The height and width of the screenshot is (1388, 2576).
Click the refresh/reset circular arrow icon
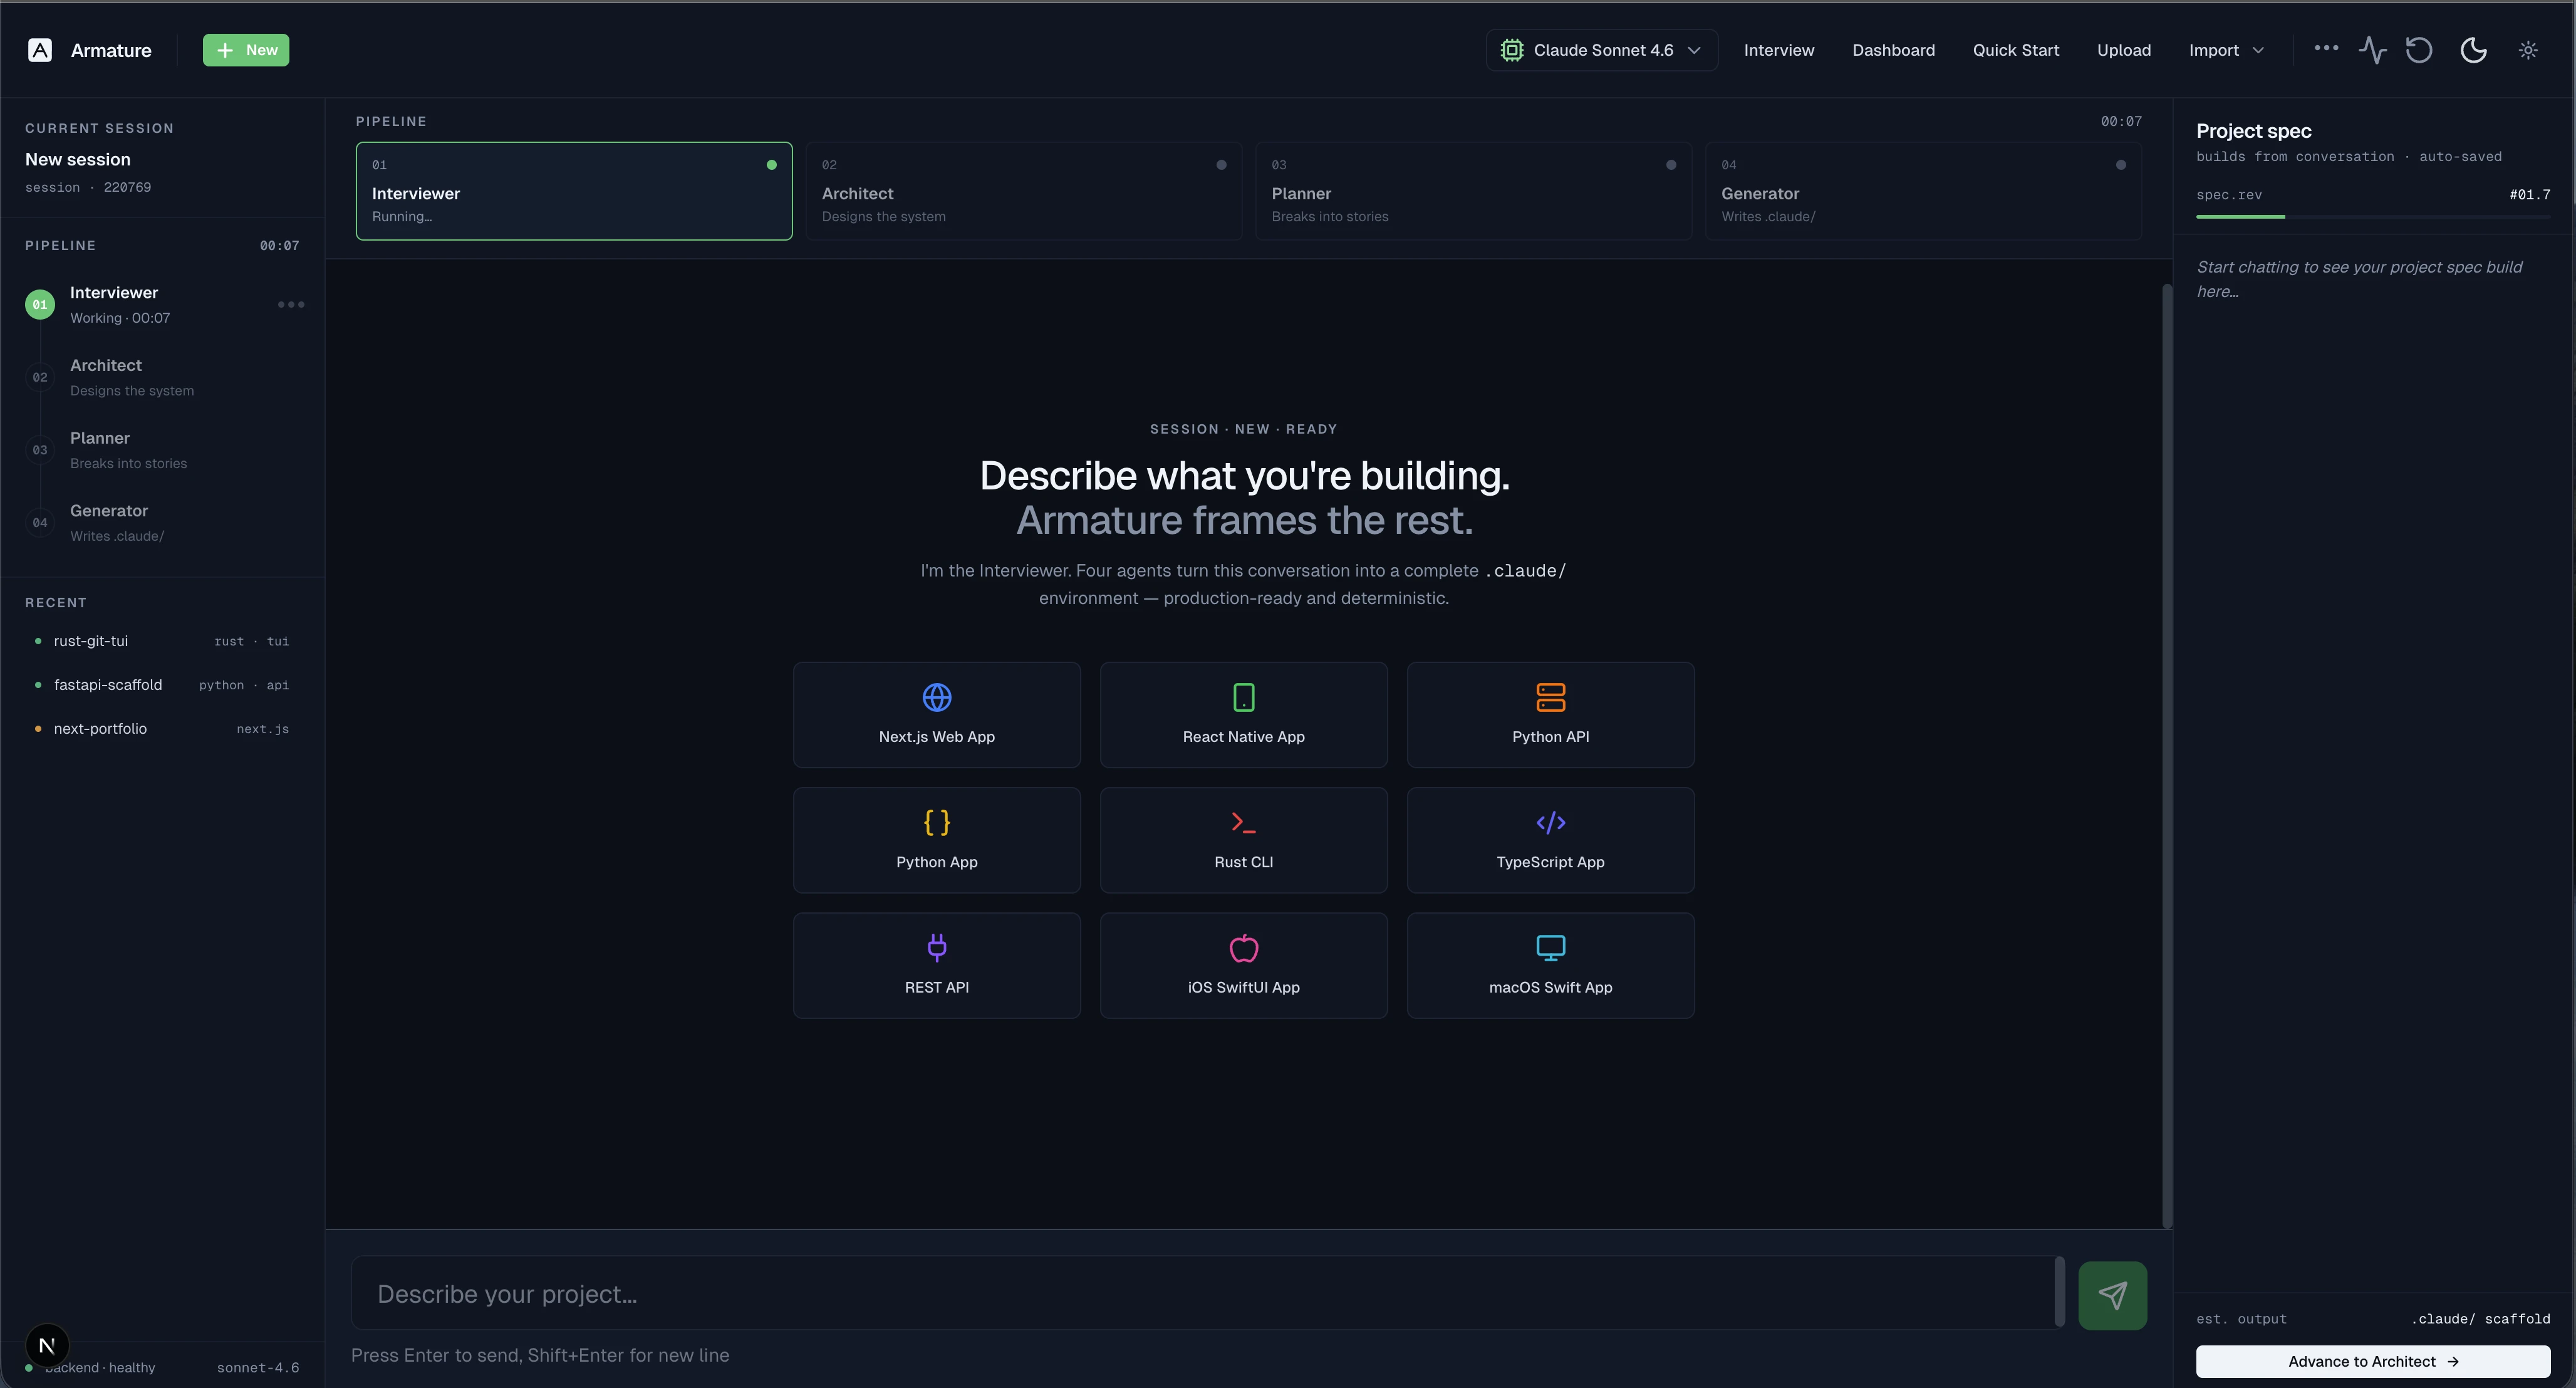pos(2418,50)
